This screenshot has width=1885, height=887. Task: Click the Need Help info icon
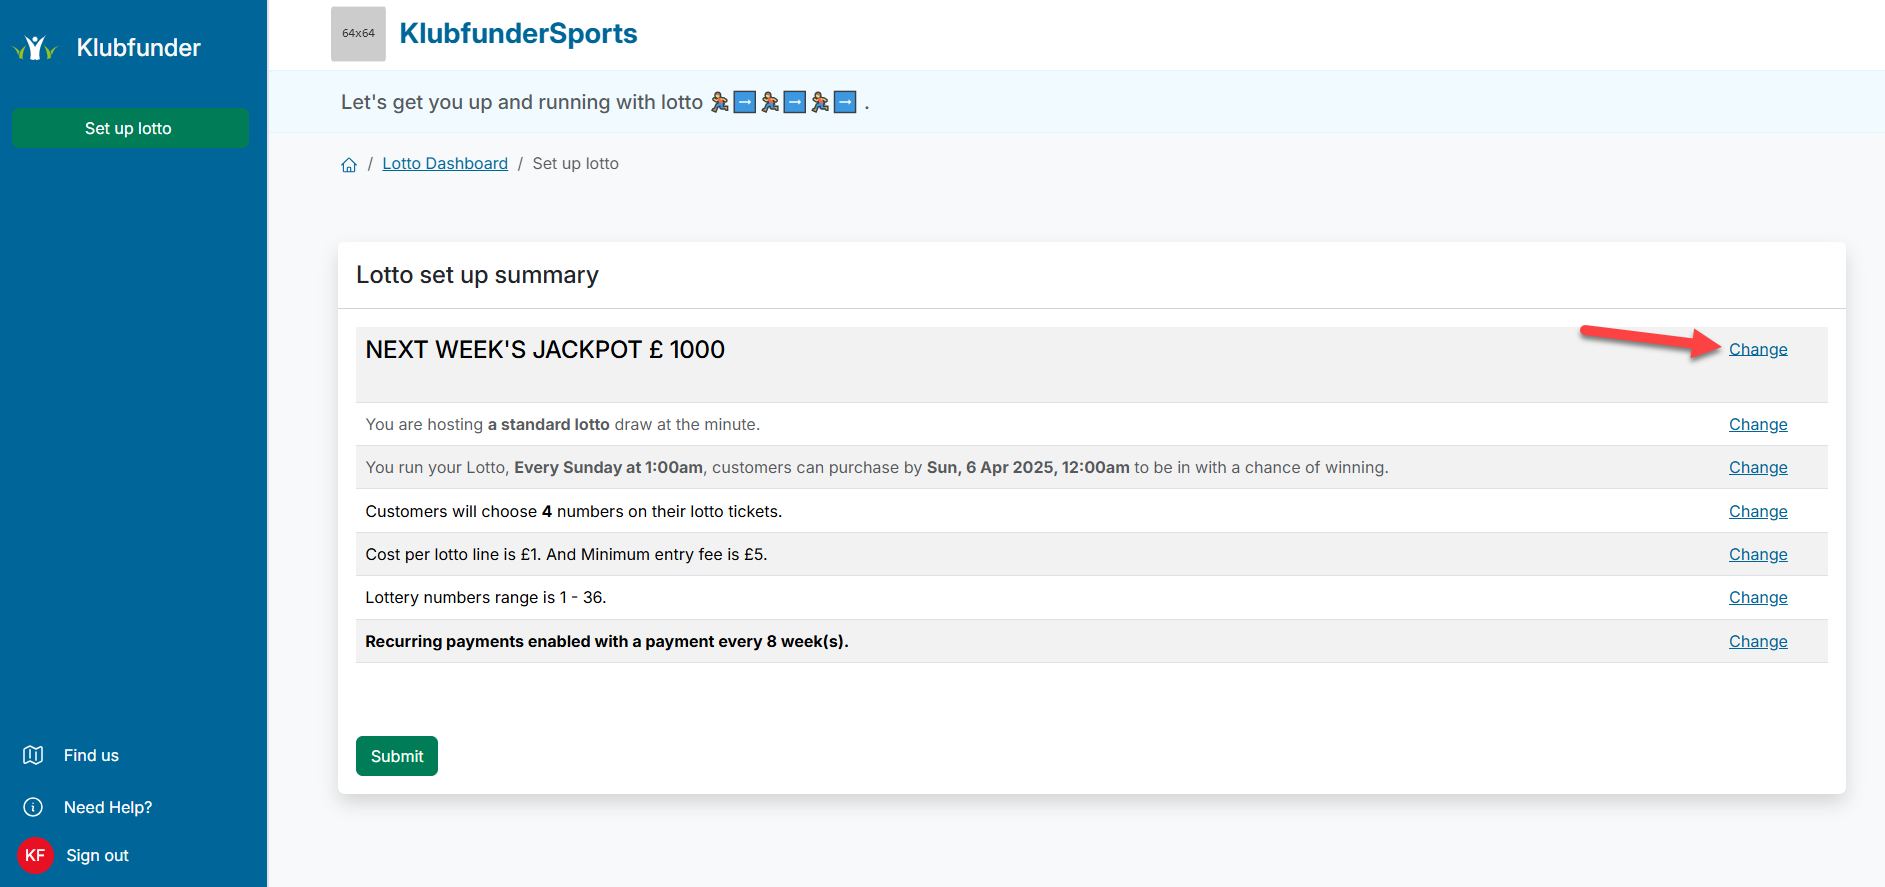(33, 807)
